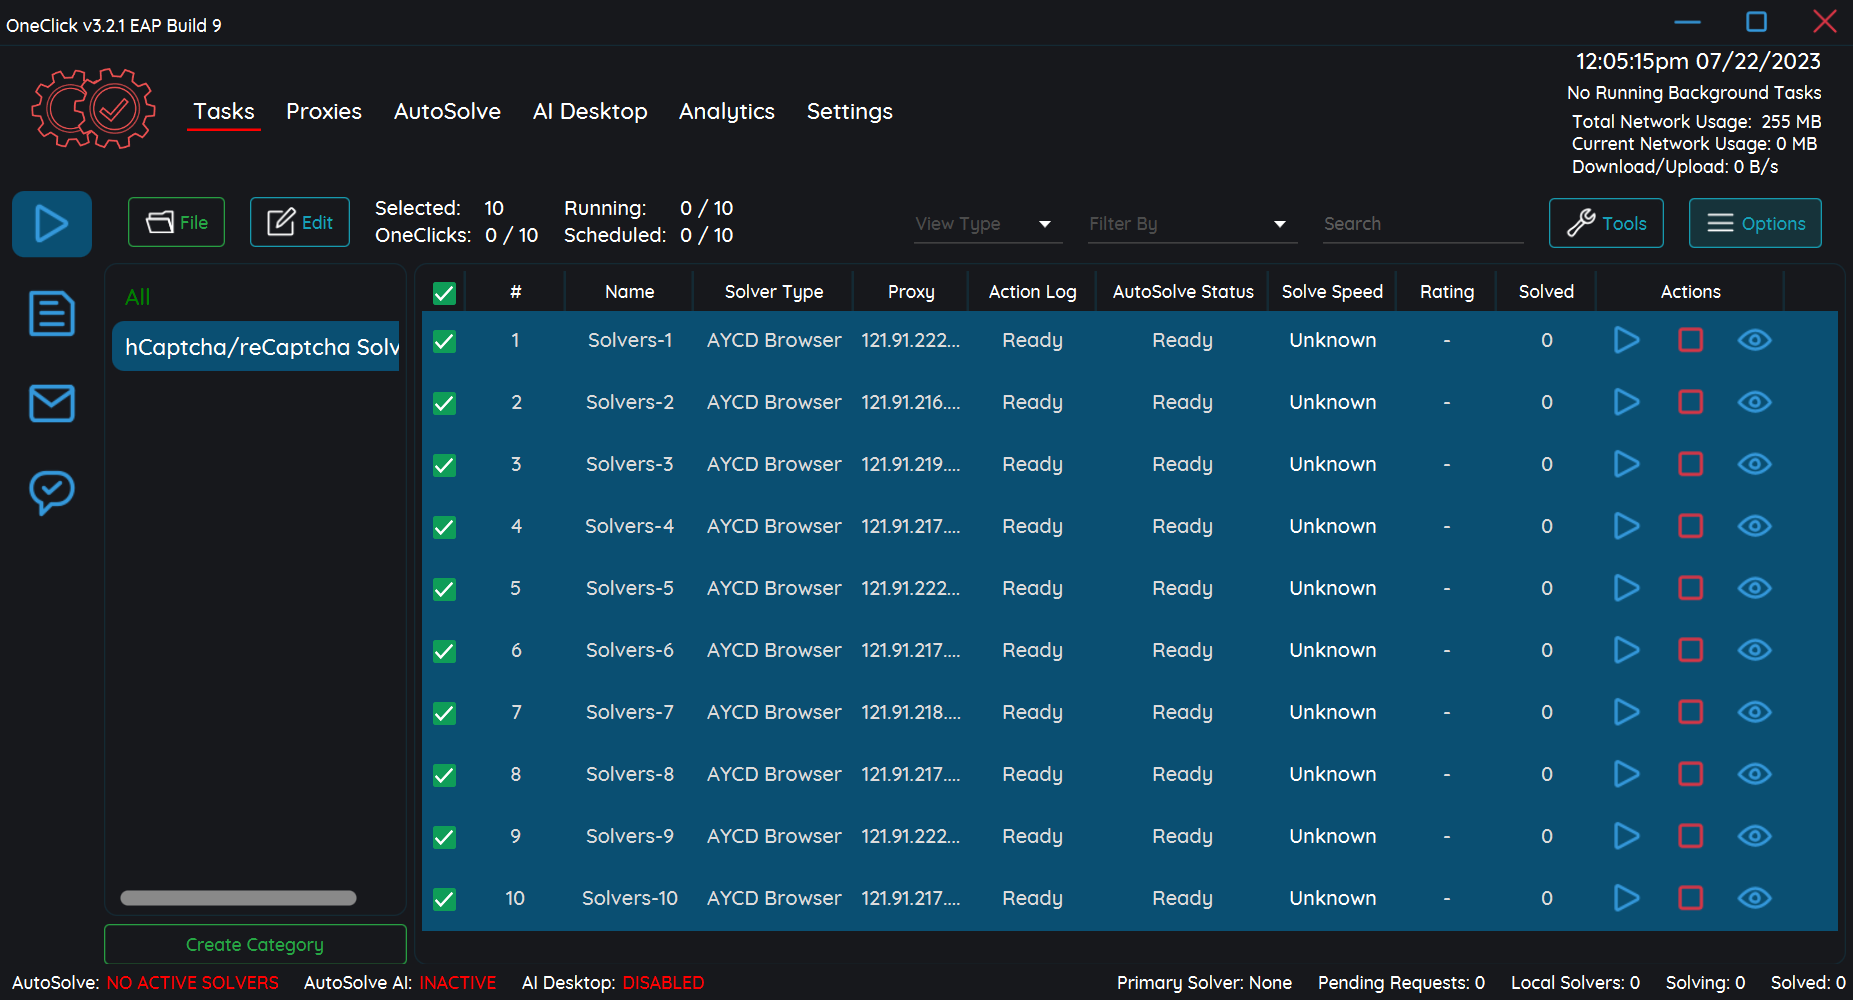
Task: Stop the Solvers-5 task with the stop icon
Action: [x=1690, y=588]
